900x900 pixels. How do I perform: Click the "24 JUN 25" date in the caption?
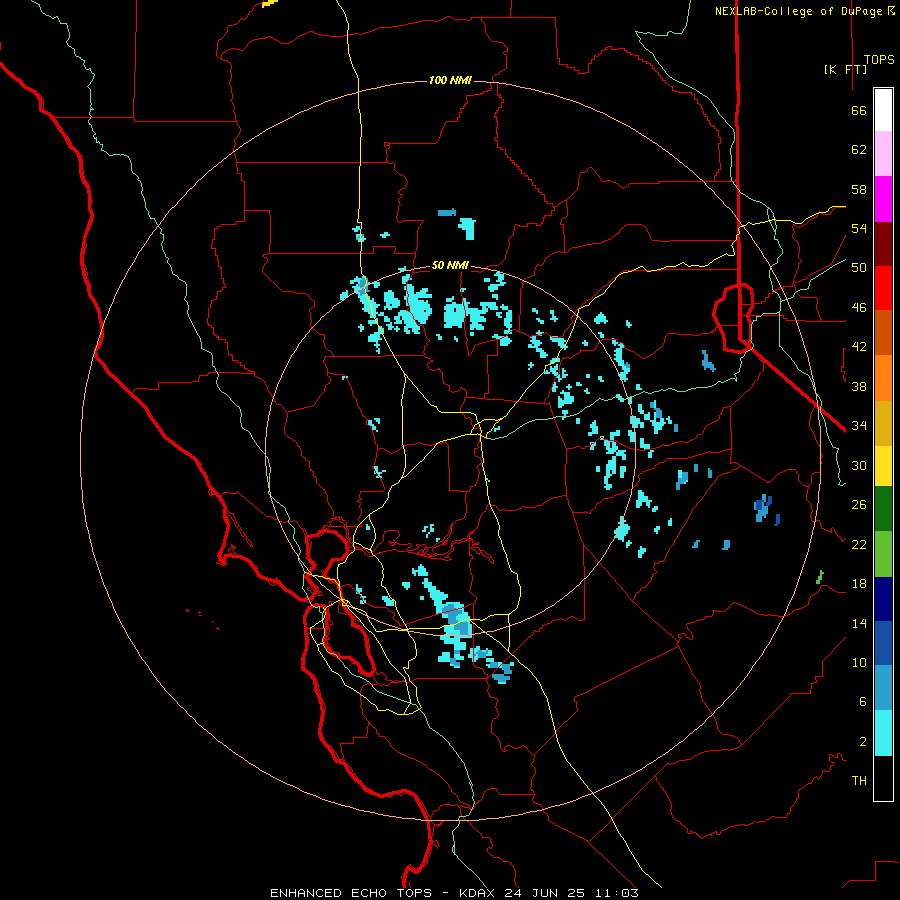(x=545, y=893)
